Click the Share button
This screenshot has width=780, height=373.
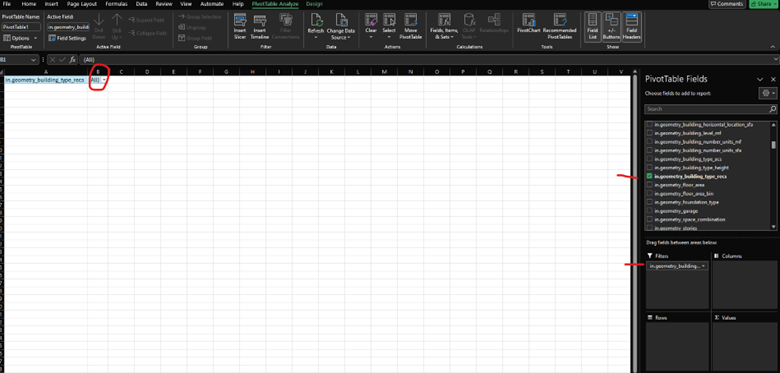764,4
